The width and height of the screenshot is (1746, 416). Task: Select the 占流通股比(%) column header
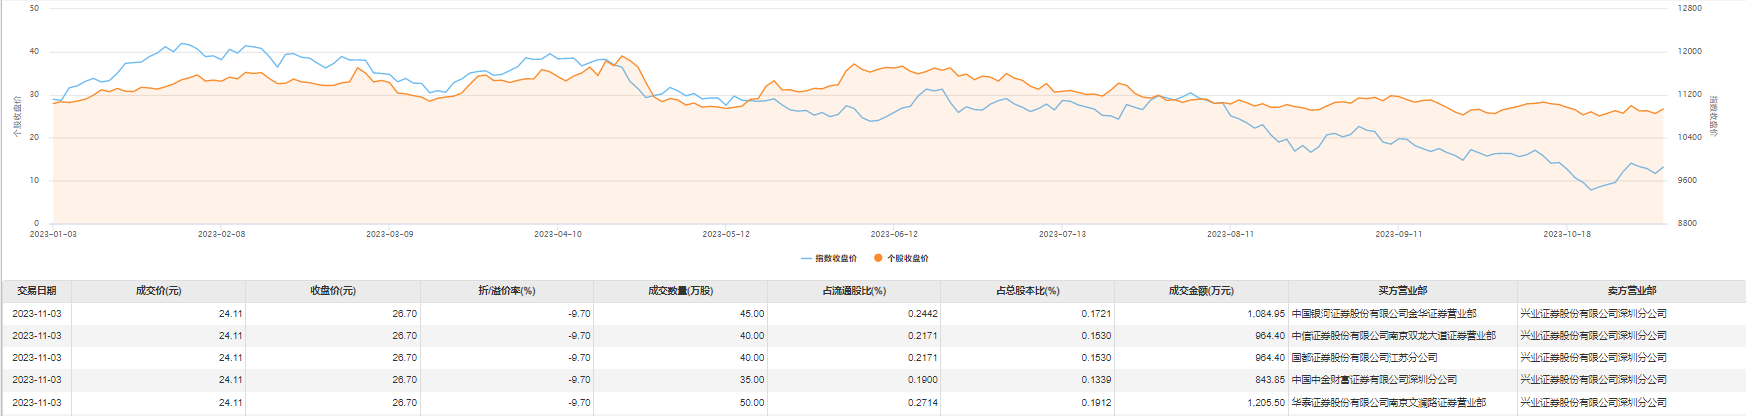point(854,291)
